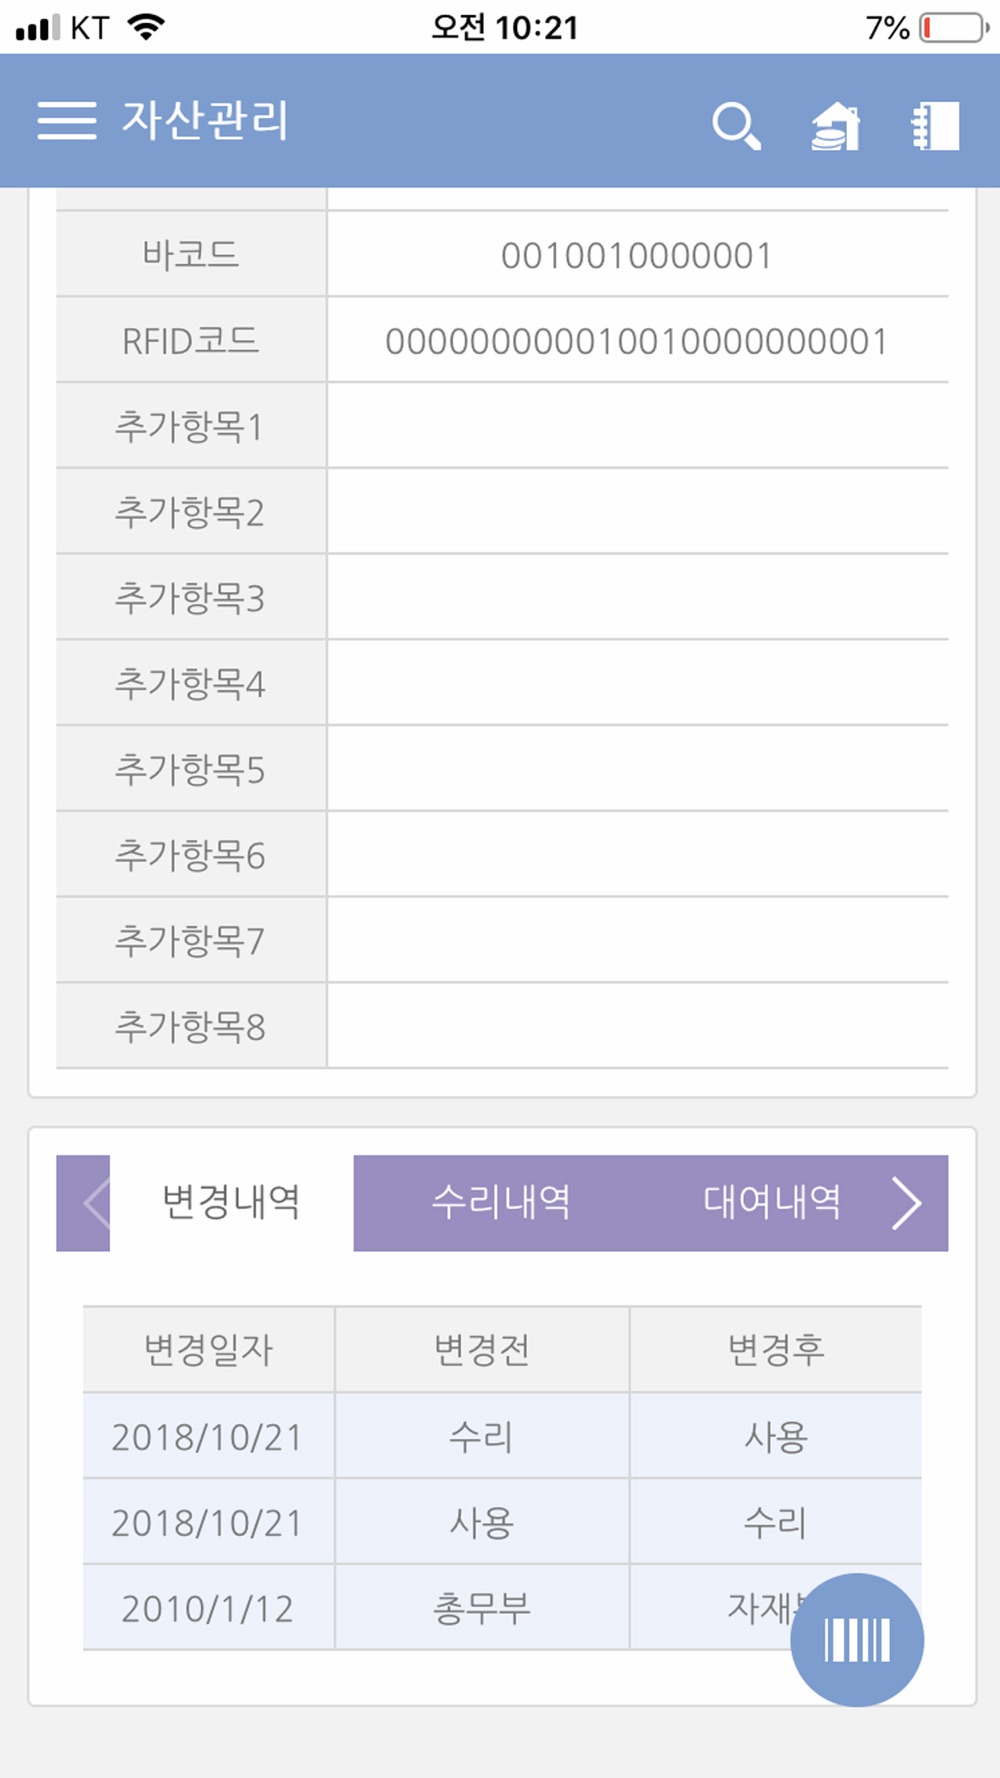Select the empty 추가항목8 value field
Image resolution: width=1000 pixels, height=1778 pixels.
tap(637, 1027)
